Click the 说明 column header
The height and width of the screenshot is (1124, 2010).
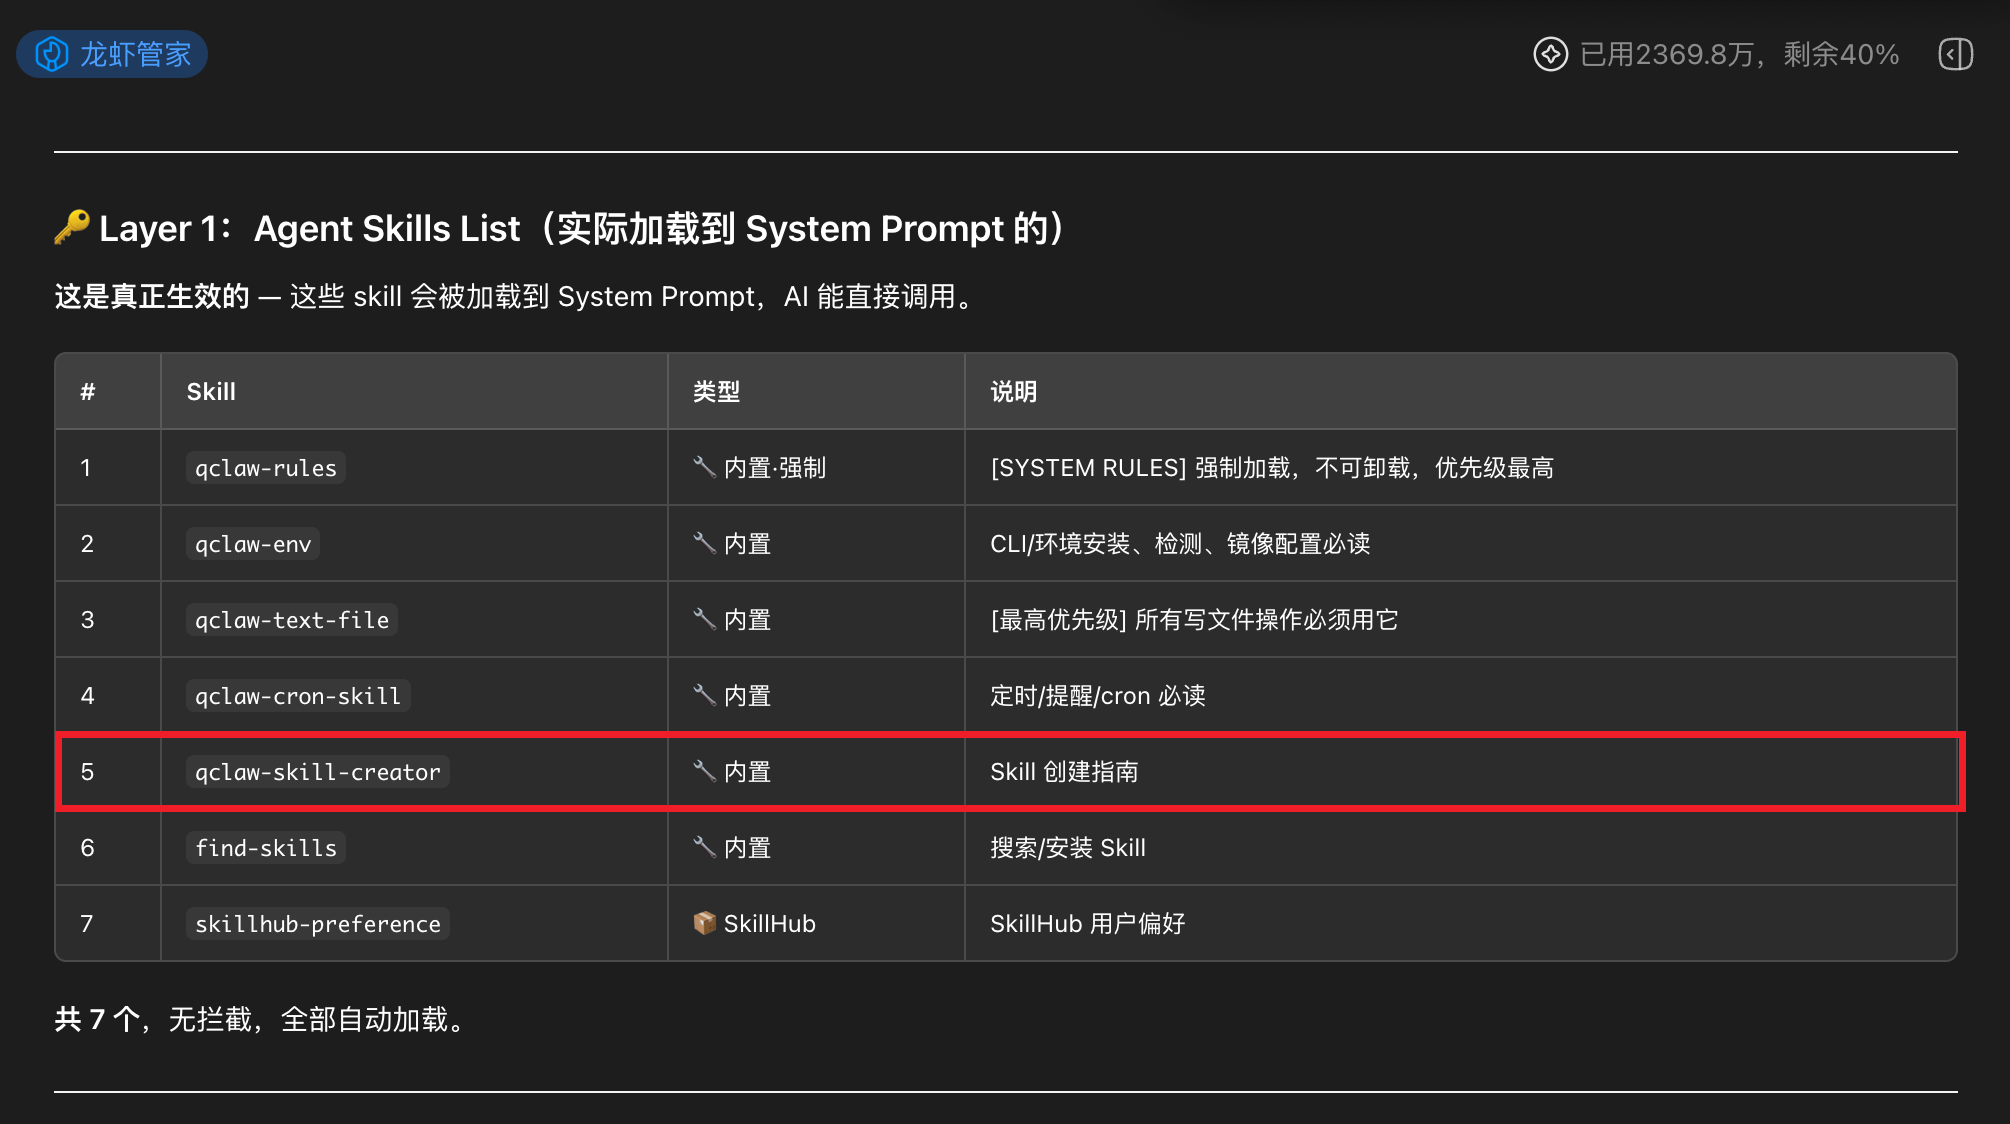1013,392
